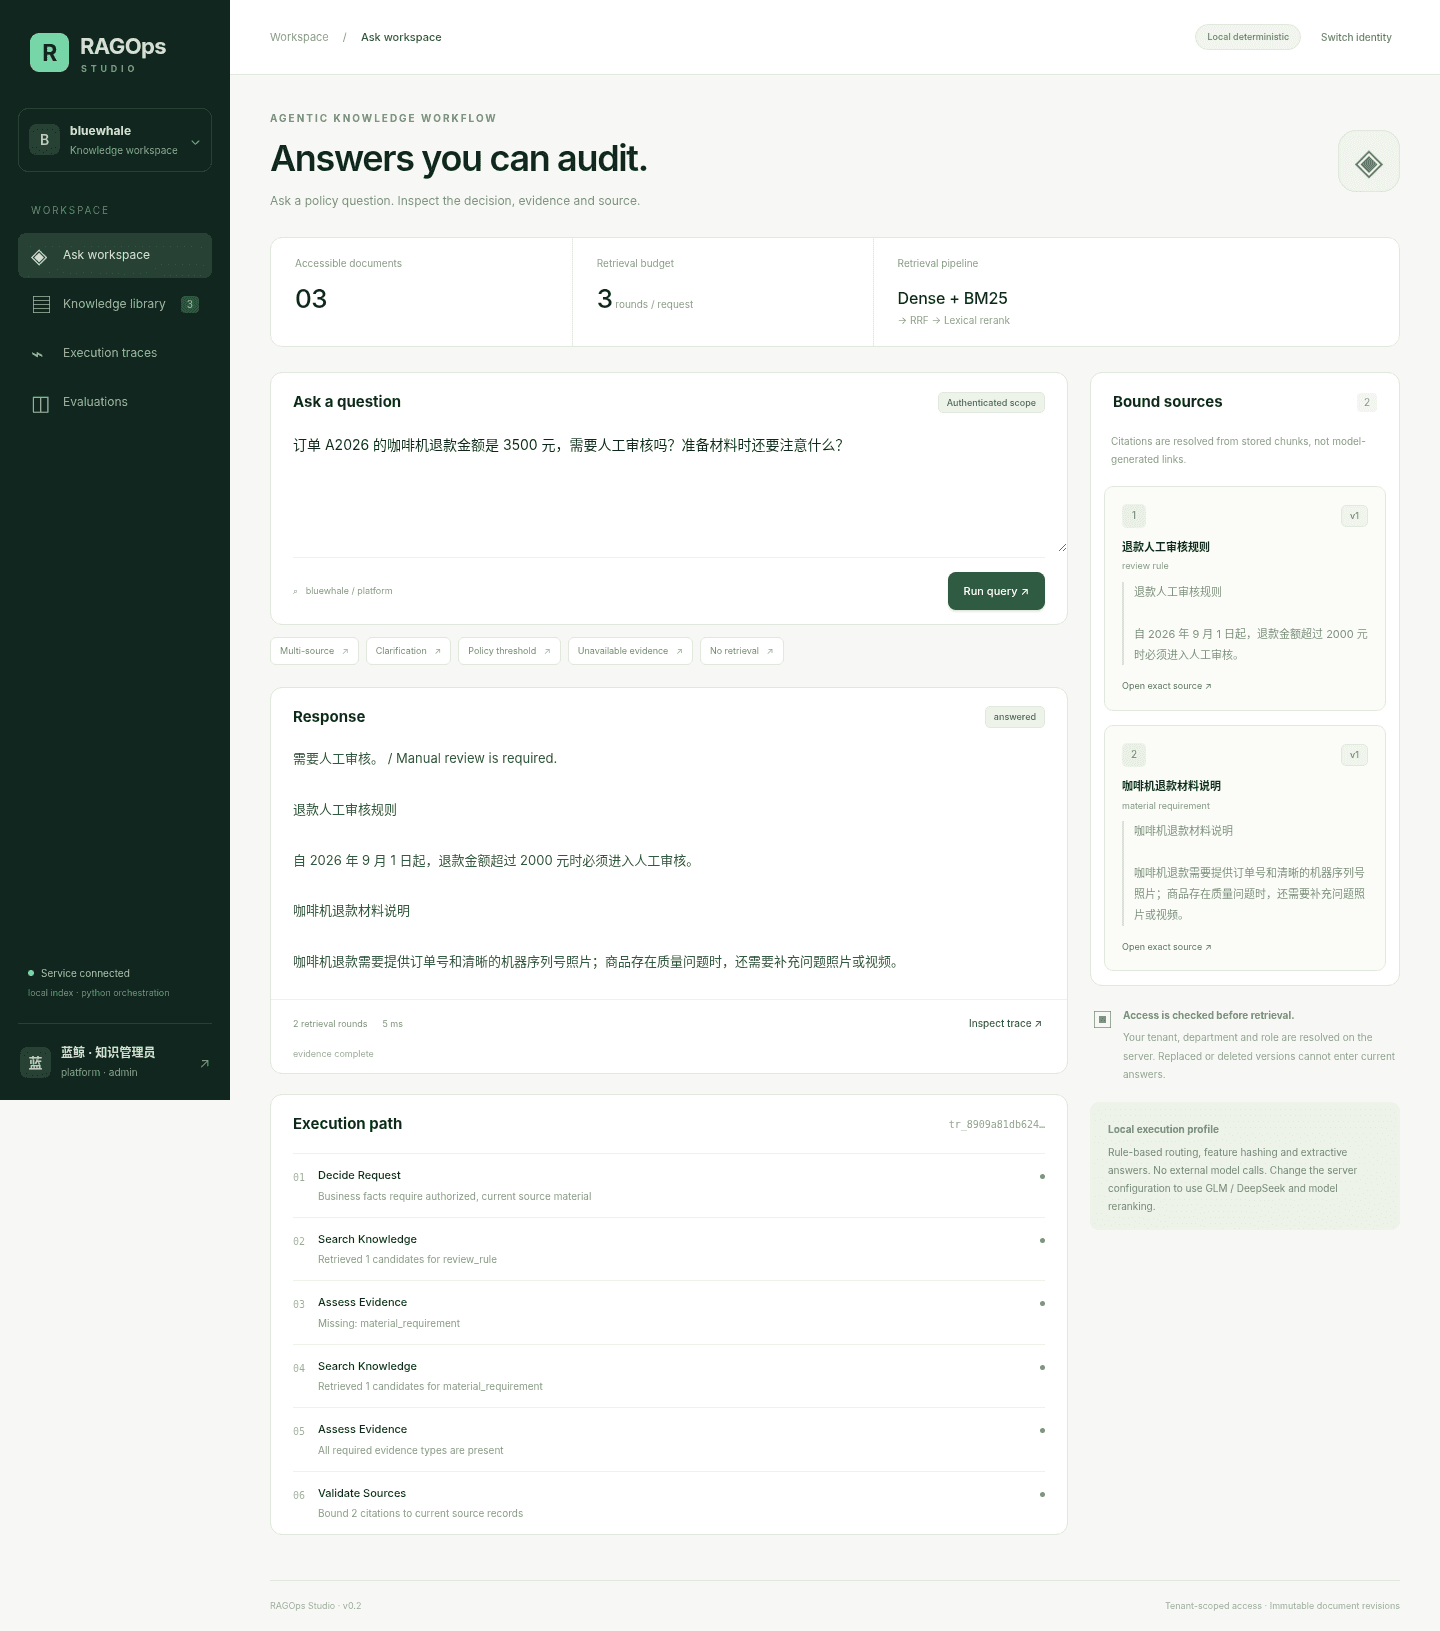Click the RAGOps Studio R logo
This screenshot has height=1631, width=1440.
(x=49, y=53)
